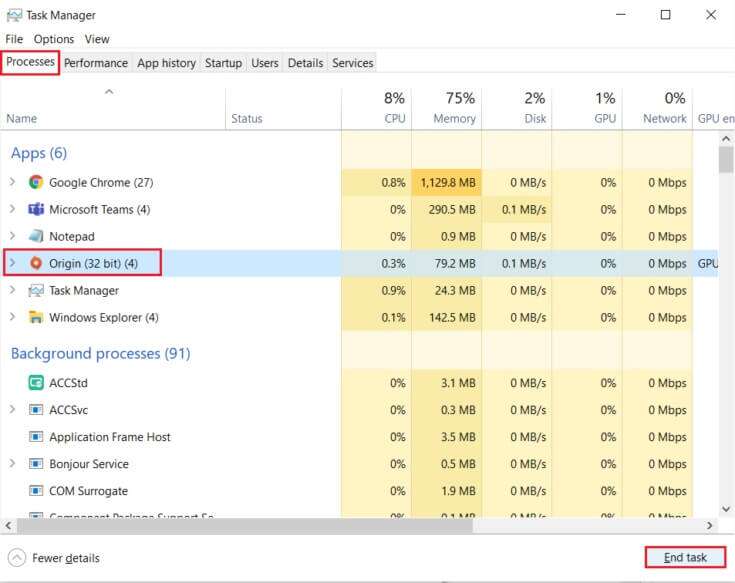Click the horizontal scrollbar left arrow
Image resolution: width=735 pixels, height=583 pixels.
point(8,525)
